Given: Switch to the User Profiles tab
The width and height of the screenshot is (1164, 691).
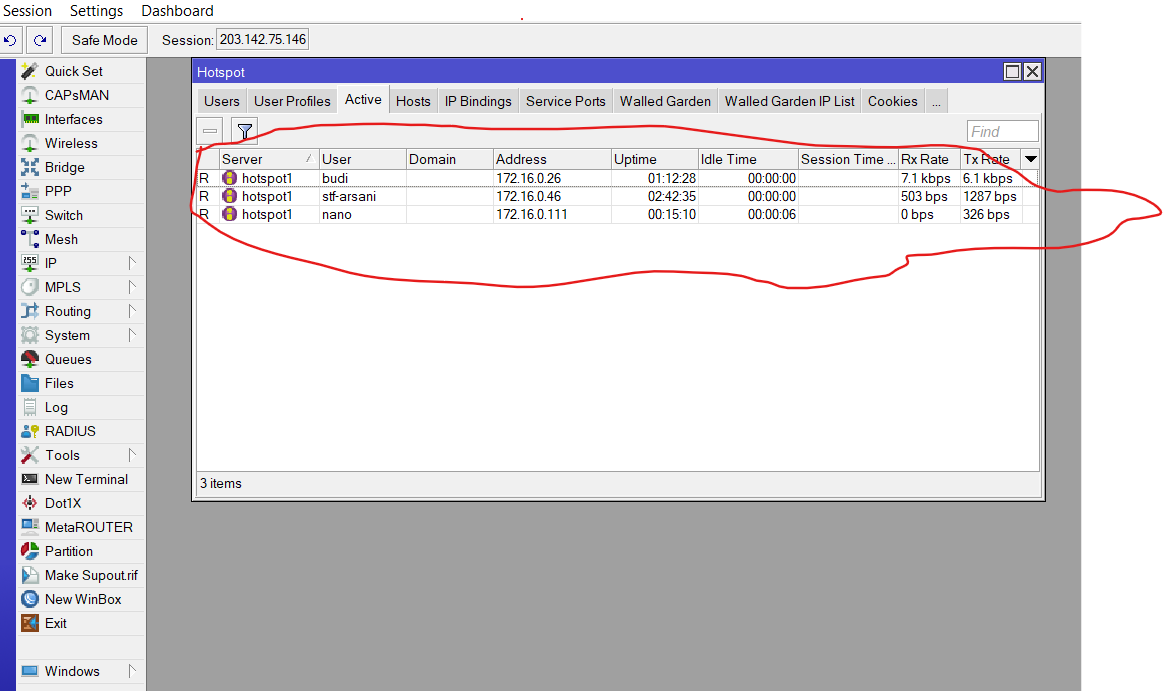Looking at the screenshot, I should tap(292, 102).
